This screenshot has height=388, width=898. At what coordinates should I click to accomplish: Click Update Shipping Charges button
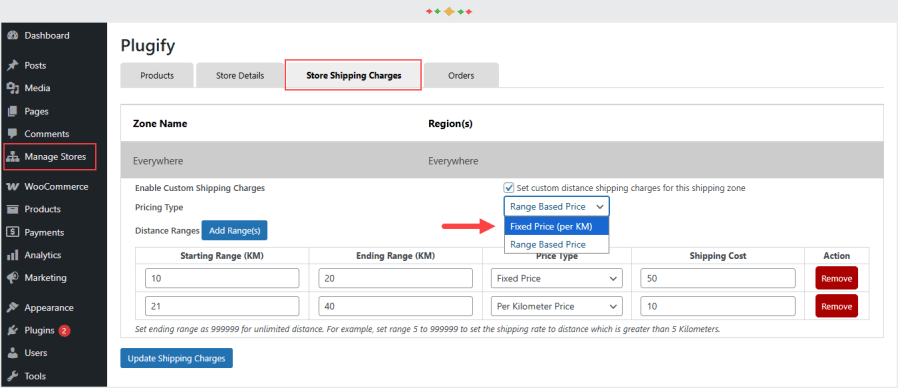(176, 358)
